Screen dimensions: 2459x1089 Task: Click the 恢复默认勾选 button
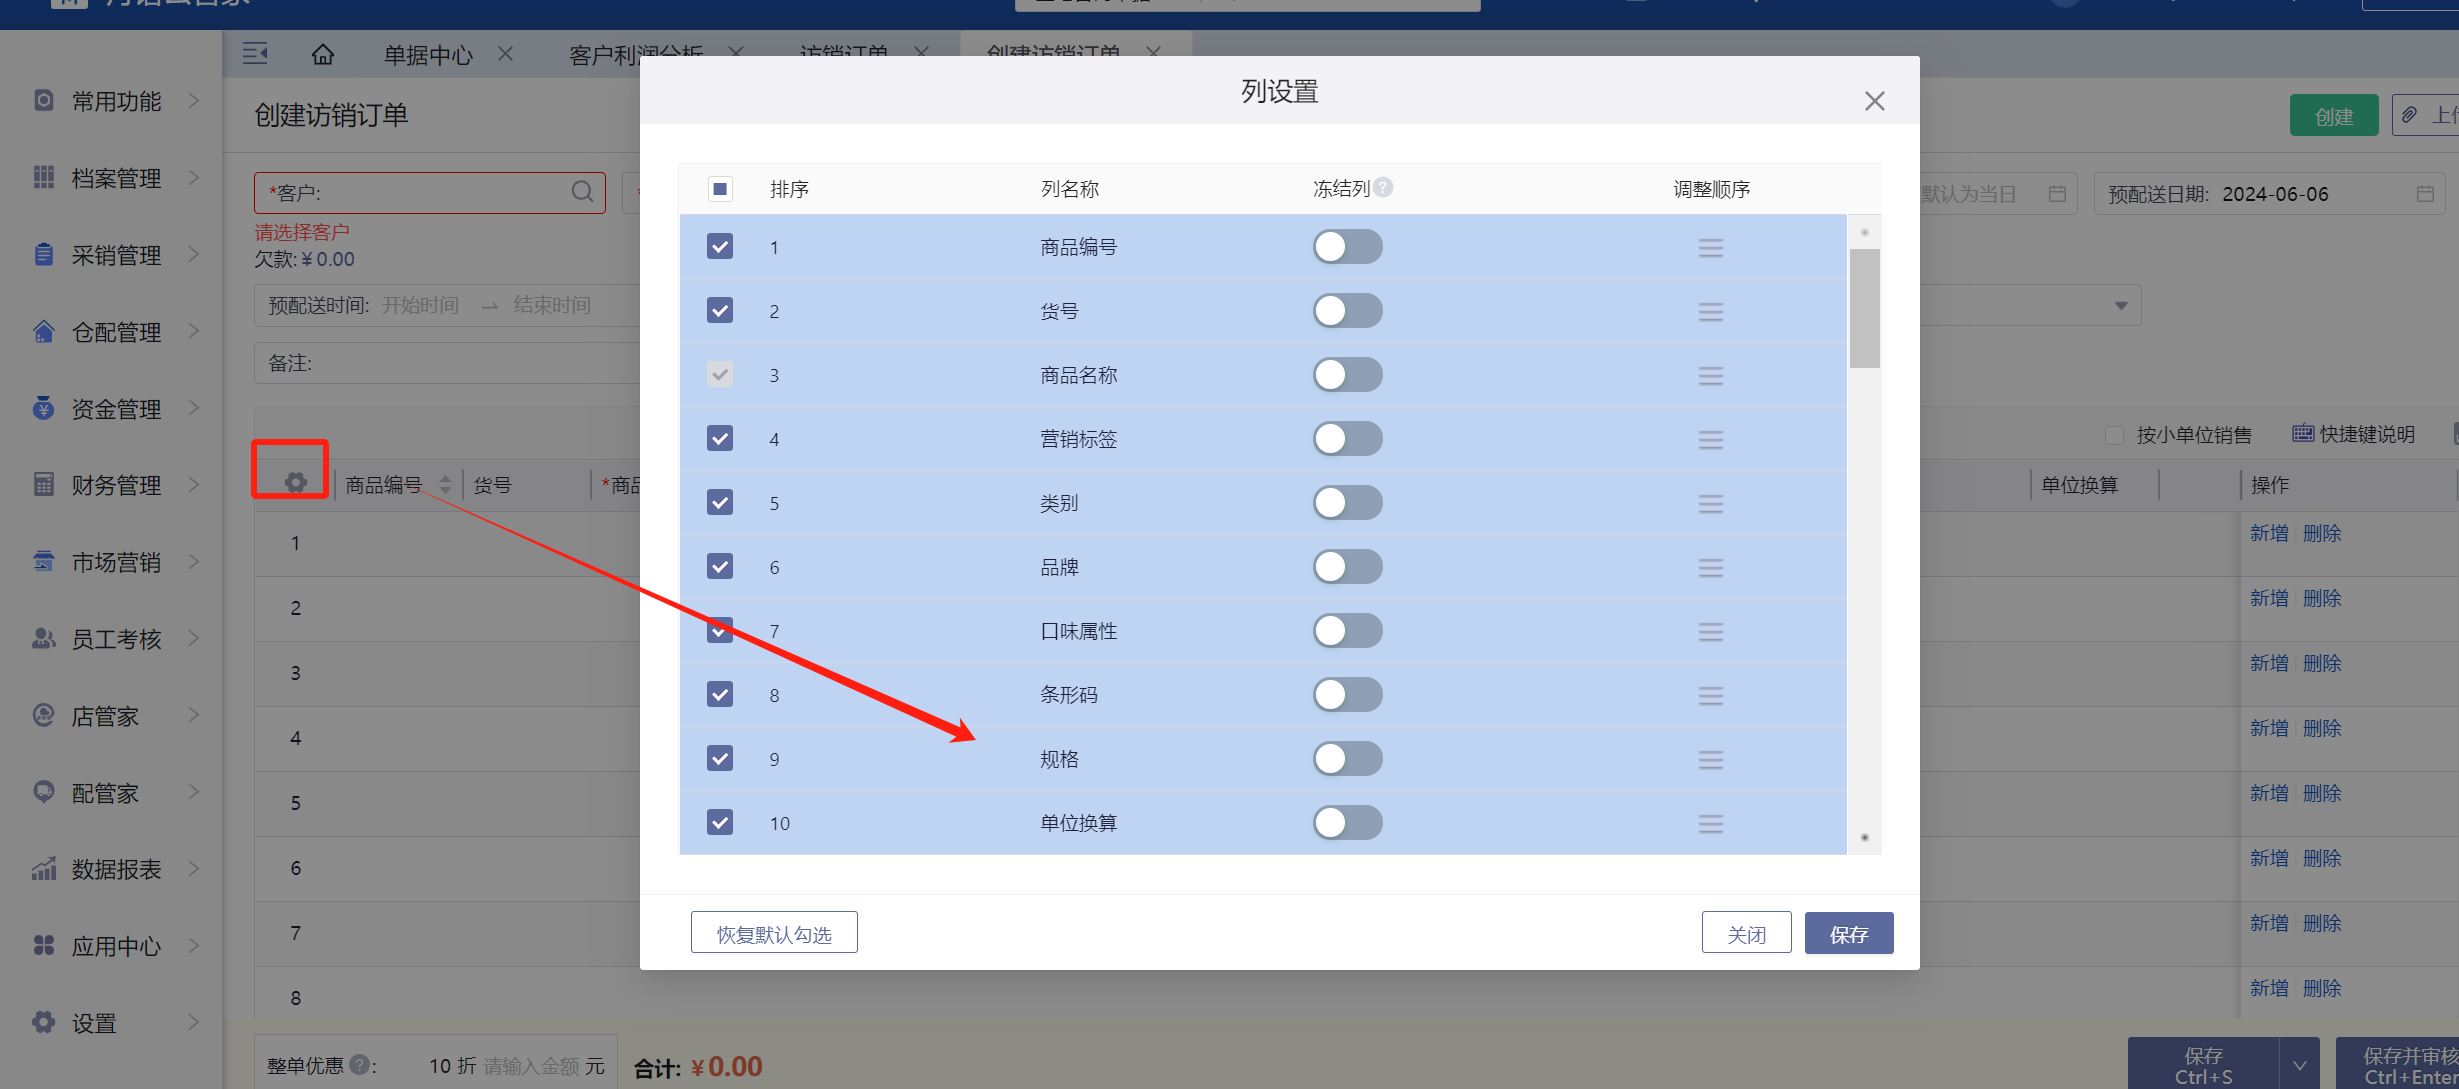[x=774, y=933]
